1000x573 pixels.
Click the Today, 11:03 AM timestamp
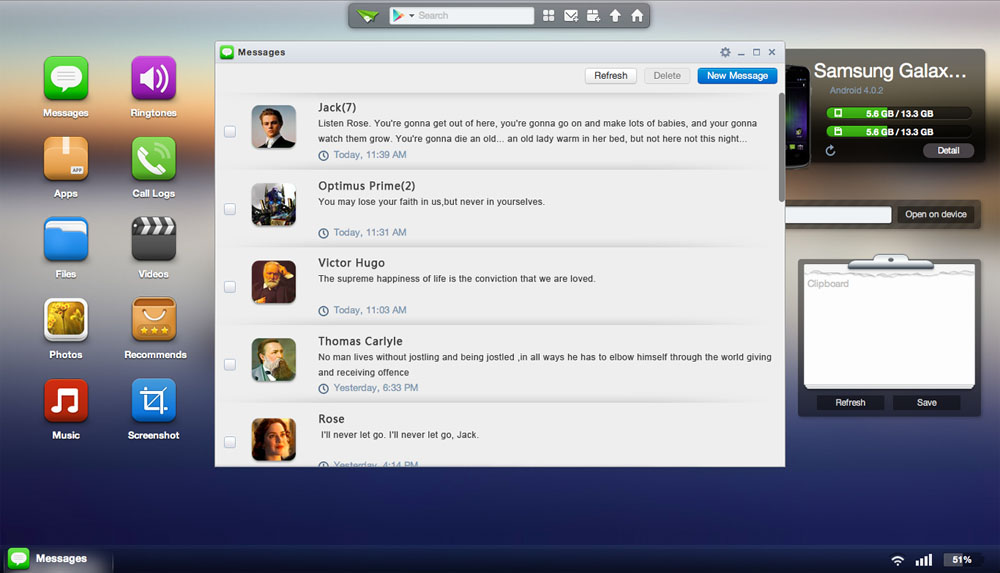coord(369,310)
